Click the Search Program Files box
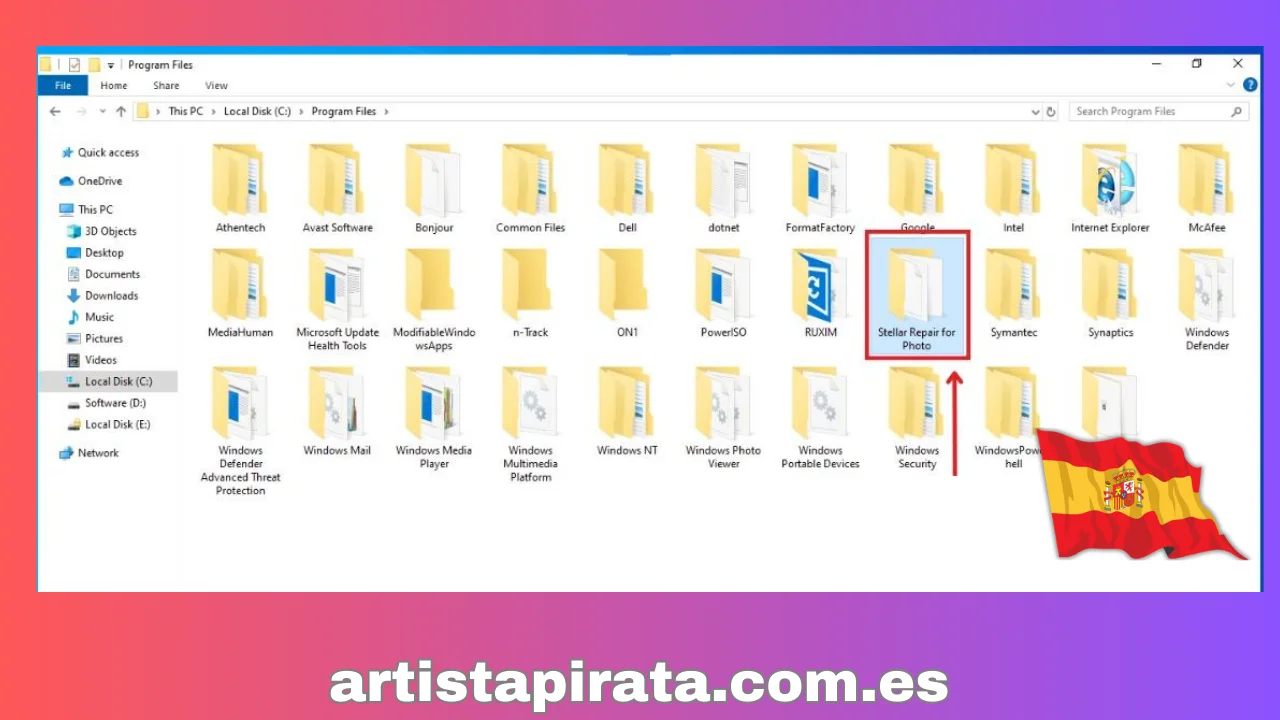This screenshot has width=1280, height=720. click(x=1159, y=111)
